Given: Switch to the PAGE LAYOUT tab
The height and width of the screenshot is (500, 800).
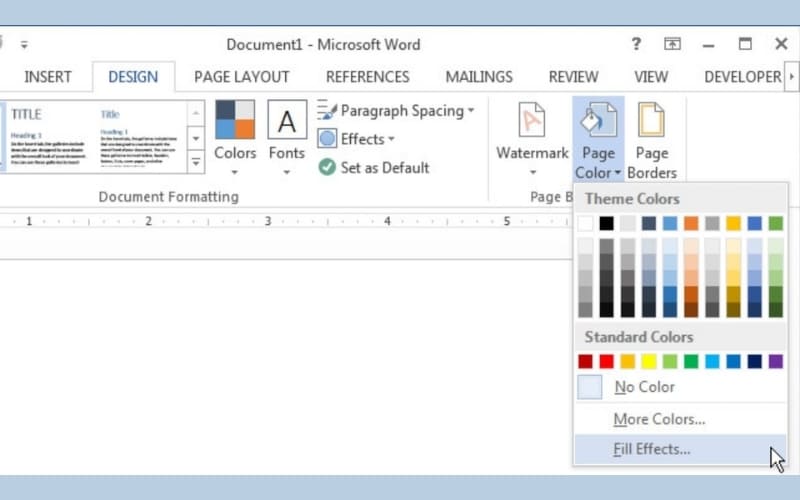Looking at the screenshot, I should coord(241,77).
